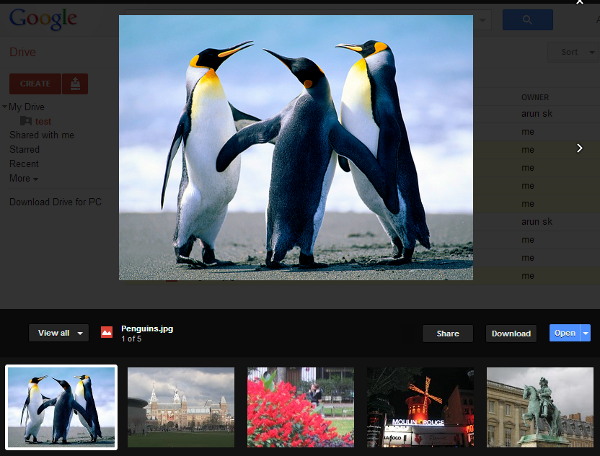Close the image preview overlay
This screenshot has height=456, width=600.
tap(580, 2)
